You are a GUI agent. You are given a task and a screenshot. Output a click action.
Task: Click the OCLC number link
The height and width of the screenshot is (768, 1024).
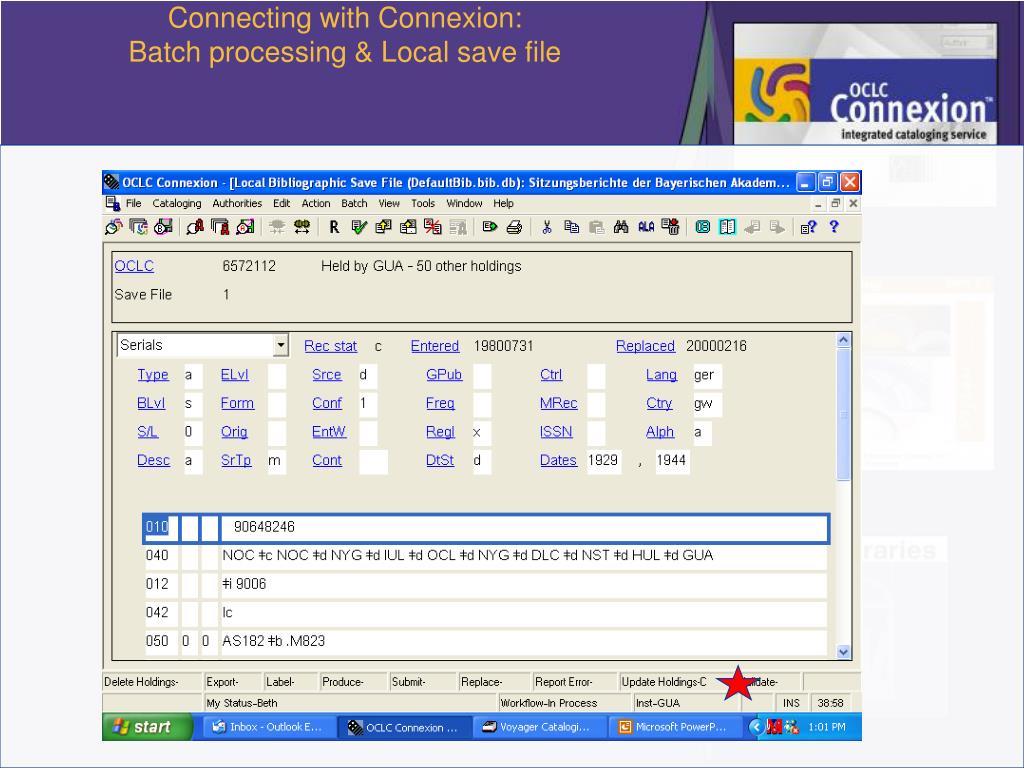[x=134, y=266]
